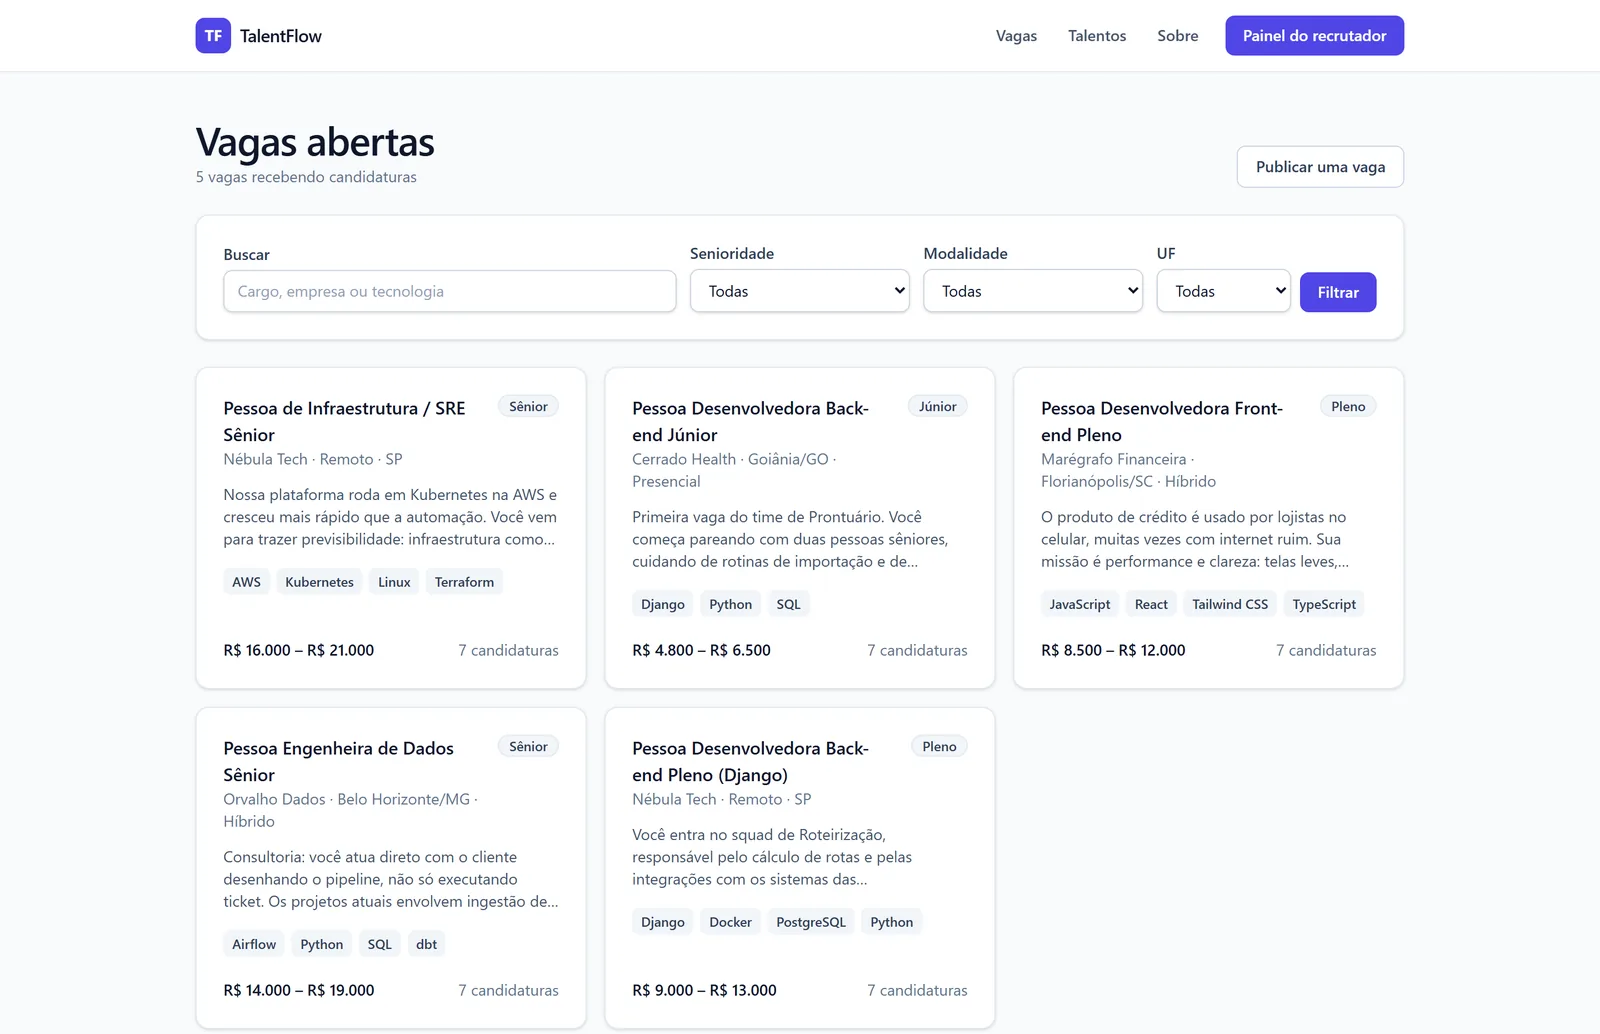Viewport: 1600px width, 1034px height.
Task: Select the TypeScript tag
Action: click(1324, 604)
